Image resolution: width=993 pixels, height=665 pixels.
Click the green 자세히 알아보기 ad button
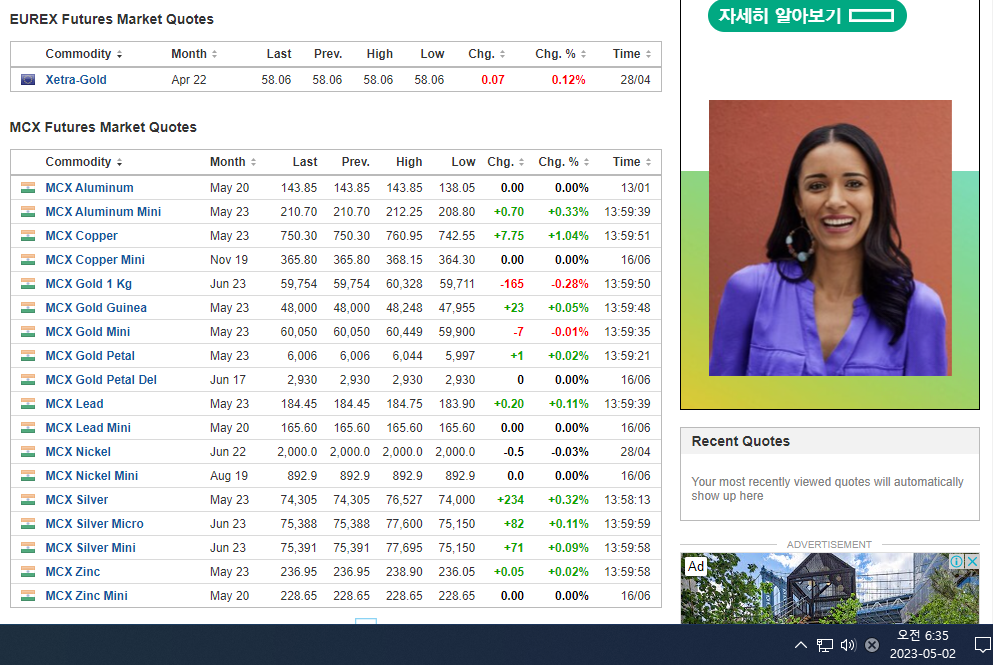807,16
